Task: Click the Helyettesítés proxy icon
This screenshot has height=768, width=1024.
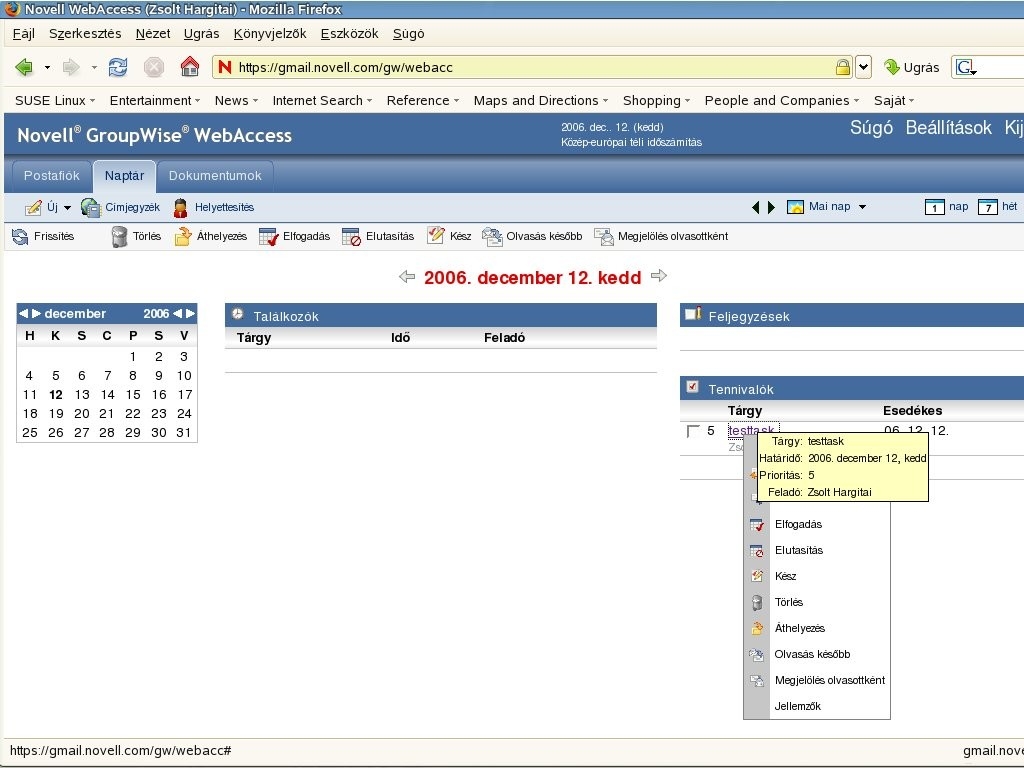Action: click(x=181, y=208)
